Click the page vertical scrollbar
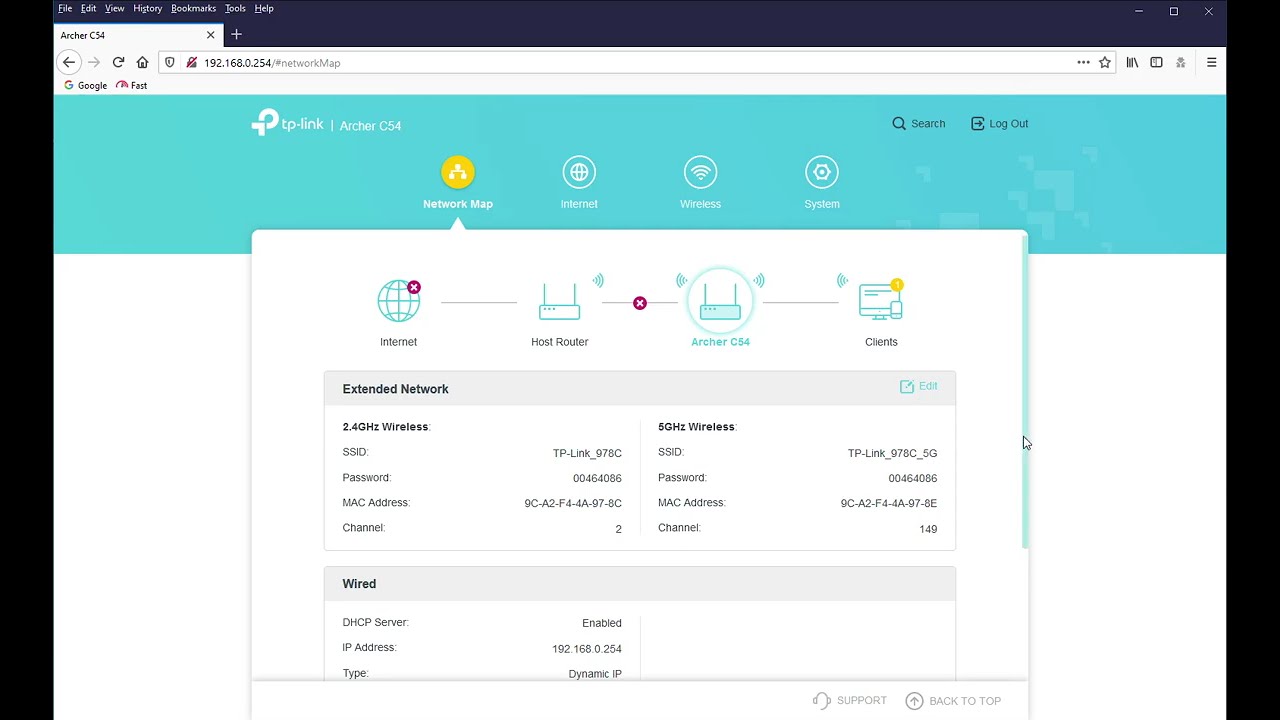 [1025, 390]
